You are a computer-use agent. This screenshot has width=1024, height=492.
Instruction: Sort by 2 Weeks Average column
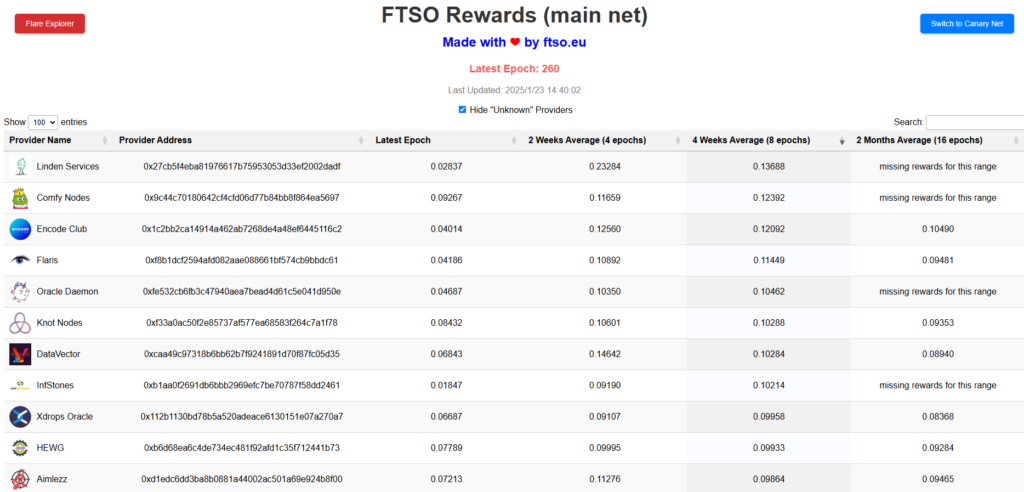(x=605, y=140)
